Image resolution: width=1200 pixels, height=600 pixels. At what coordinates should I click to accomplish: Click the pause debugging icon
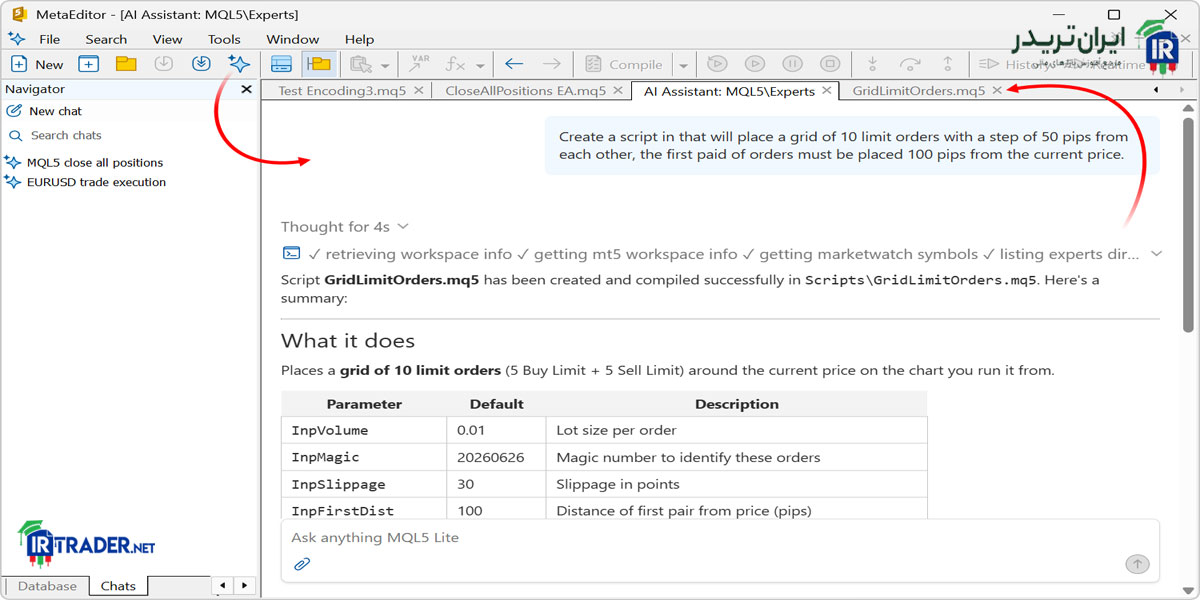pyautogui.click(x=791, y=64)
